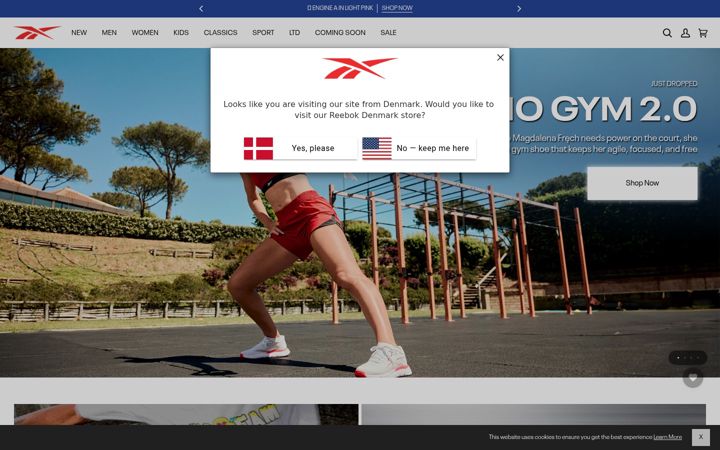Go to next announcement banner arrow
Image resolution: width=720 pixels, height=450 pixels.
click(519, 8)
